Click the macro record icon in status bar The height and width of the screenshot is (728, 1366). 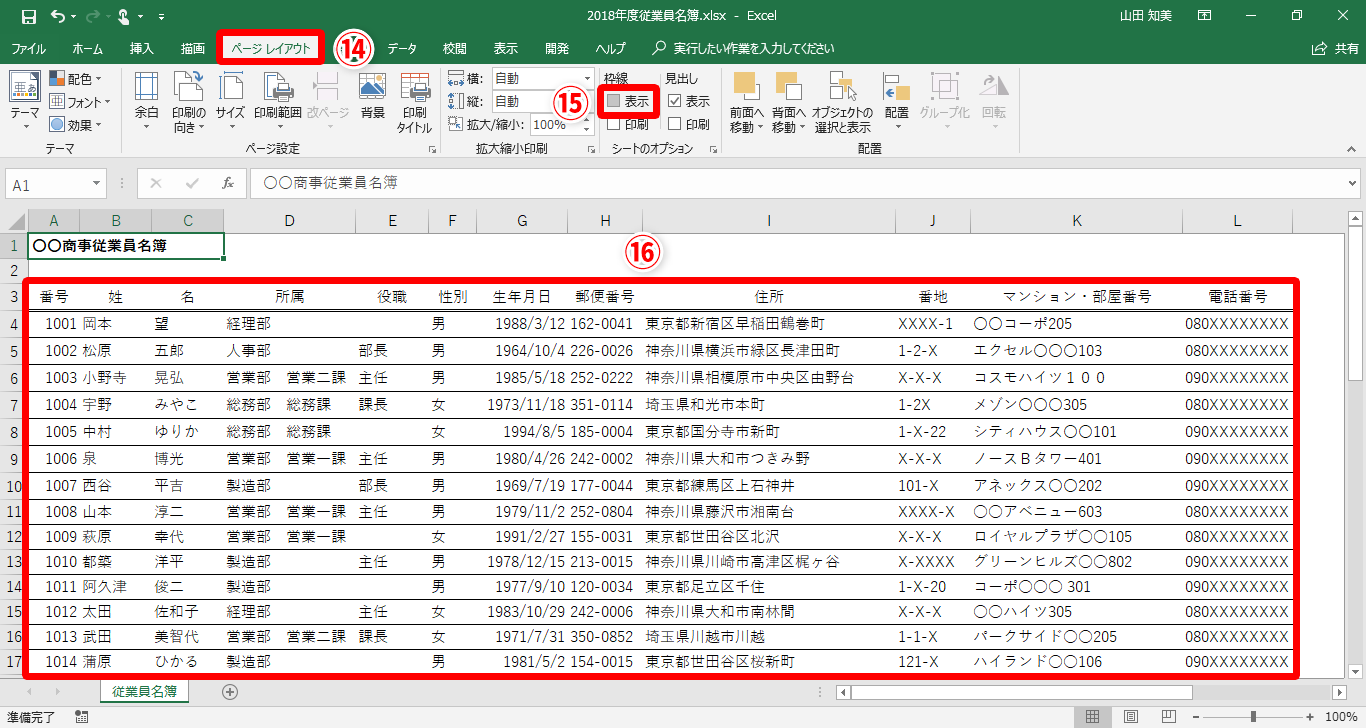pyautogui.click(x=81, y=716)
